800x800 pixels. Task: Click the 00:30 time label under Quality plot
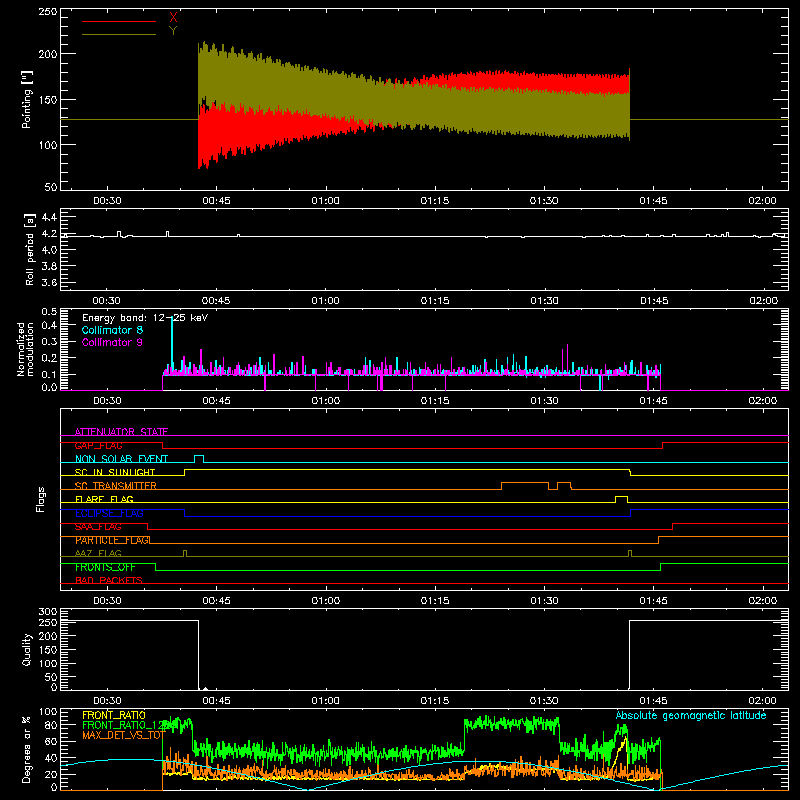pyautogui.click(x=107, y=701)
